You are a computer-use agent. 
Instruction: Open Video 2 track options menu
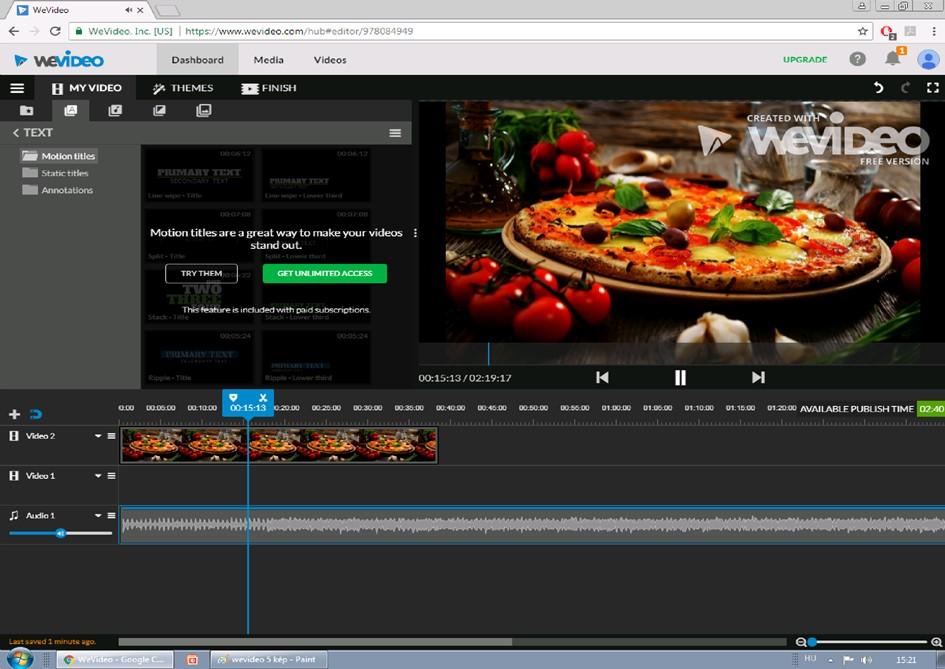click(x=111, y=436)
